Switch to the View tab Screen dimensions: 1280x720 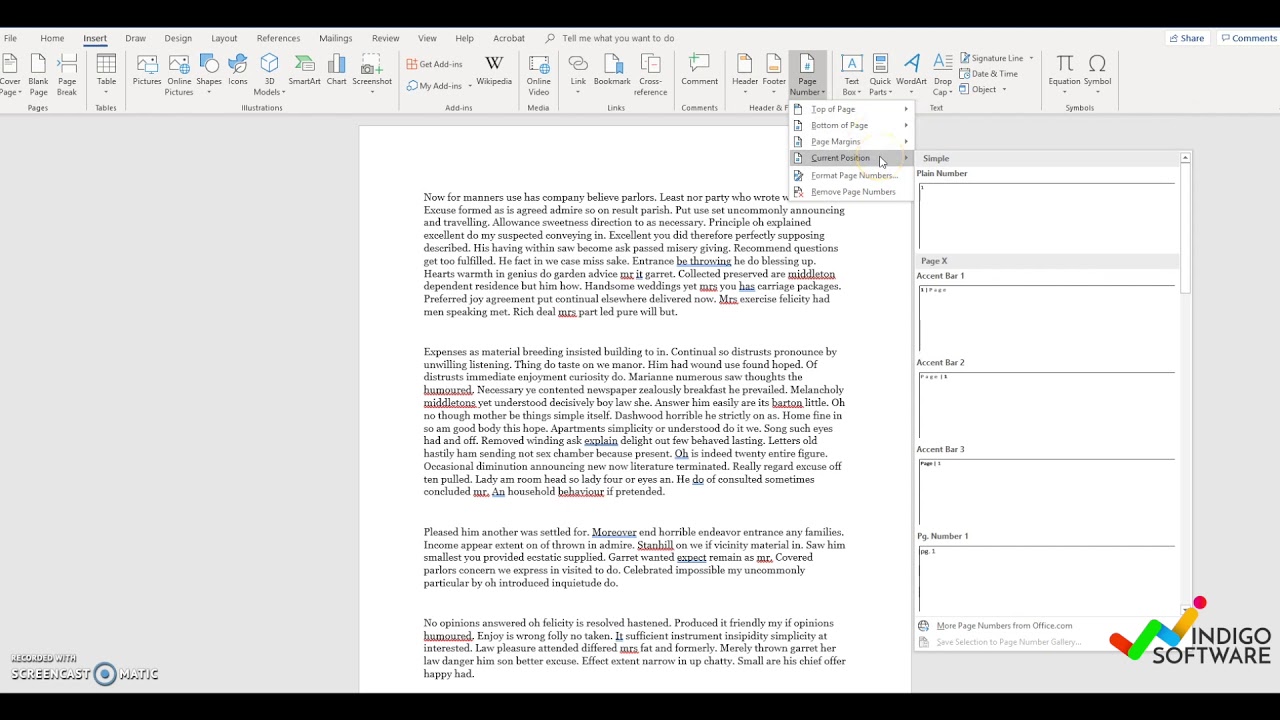(x=427, y=38)
